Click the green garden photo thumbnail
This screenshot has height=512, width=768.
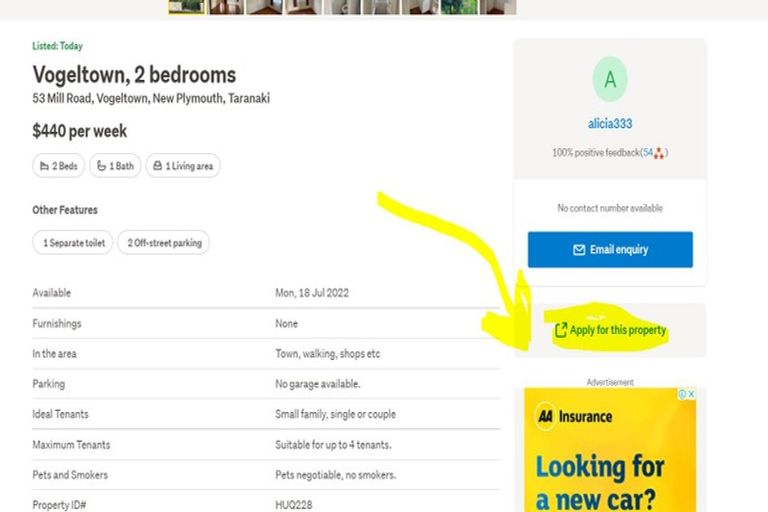[458, 6]
